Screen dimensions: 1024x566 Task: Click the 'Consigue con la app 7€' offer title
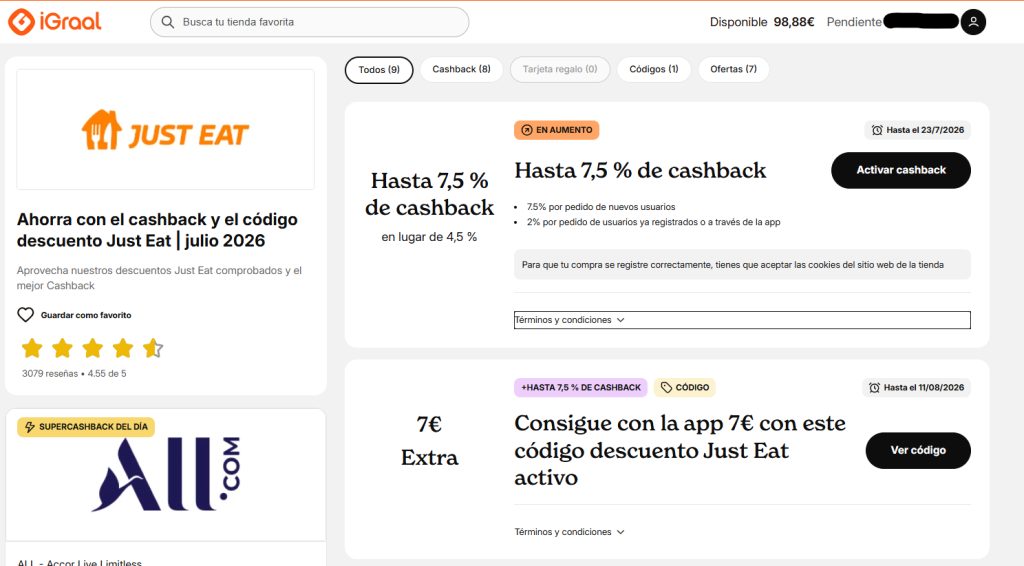pyautogui.click(x=680, y=450)
